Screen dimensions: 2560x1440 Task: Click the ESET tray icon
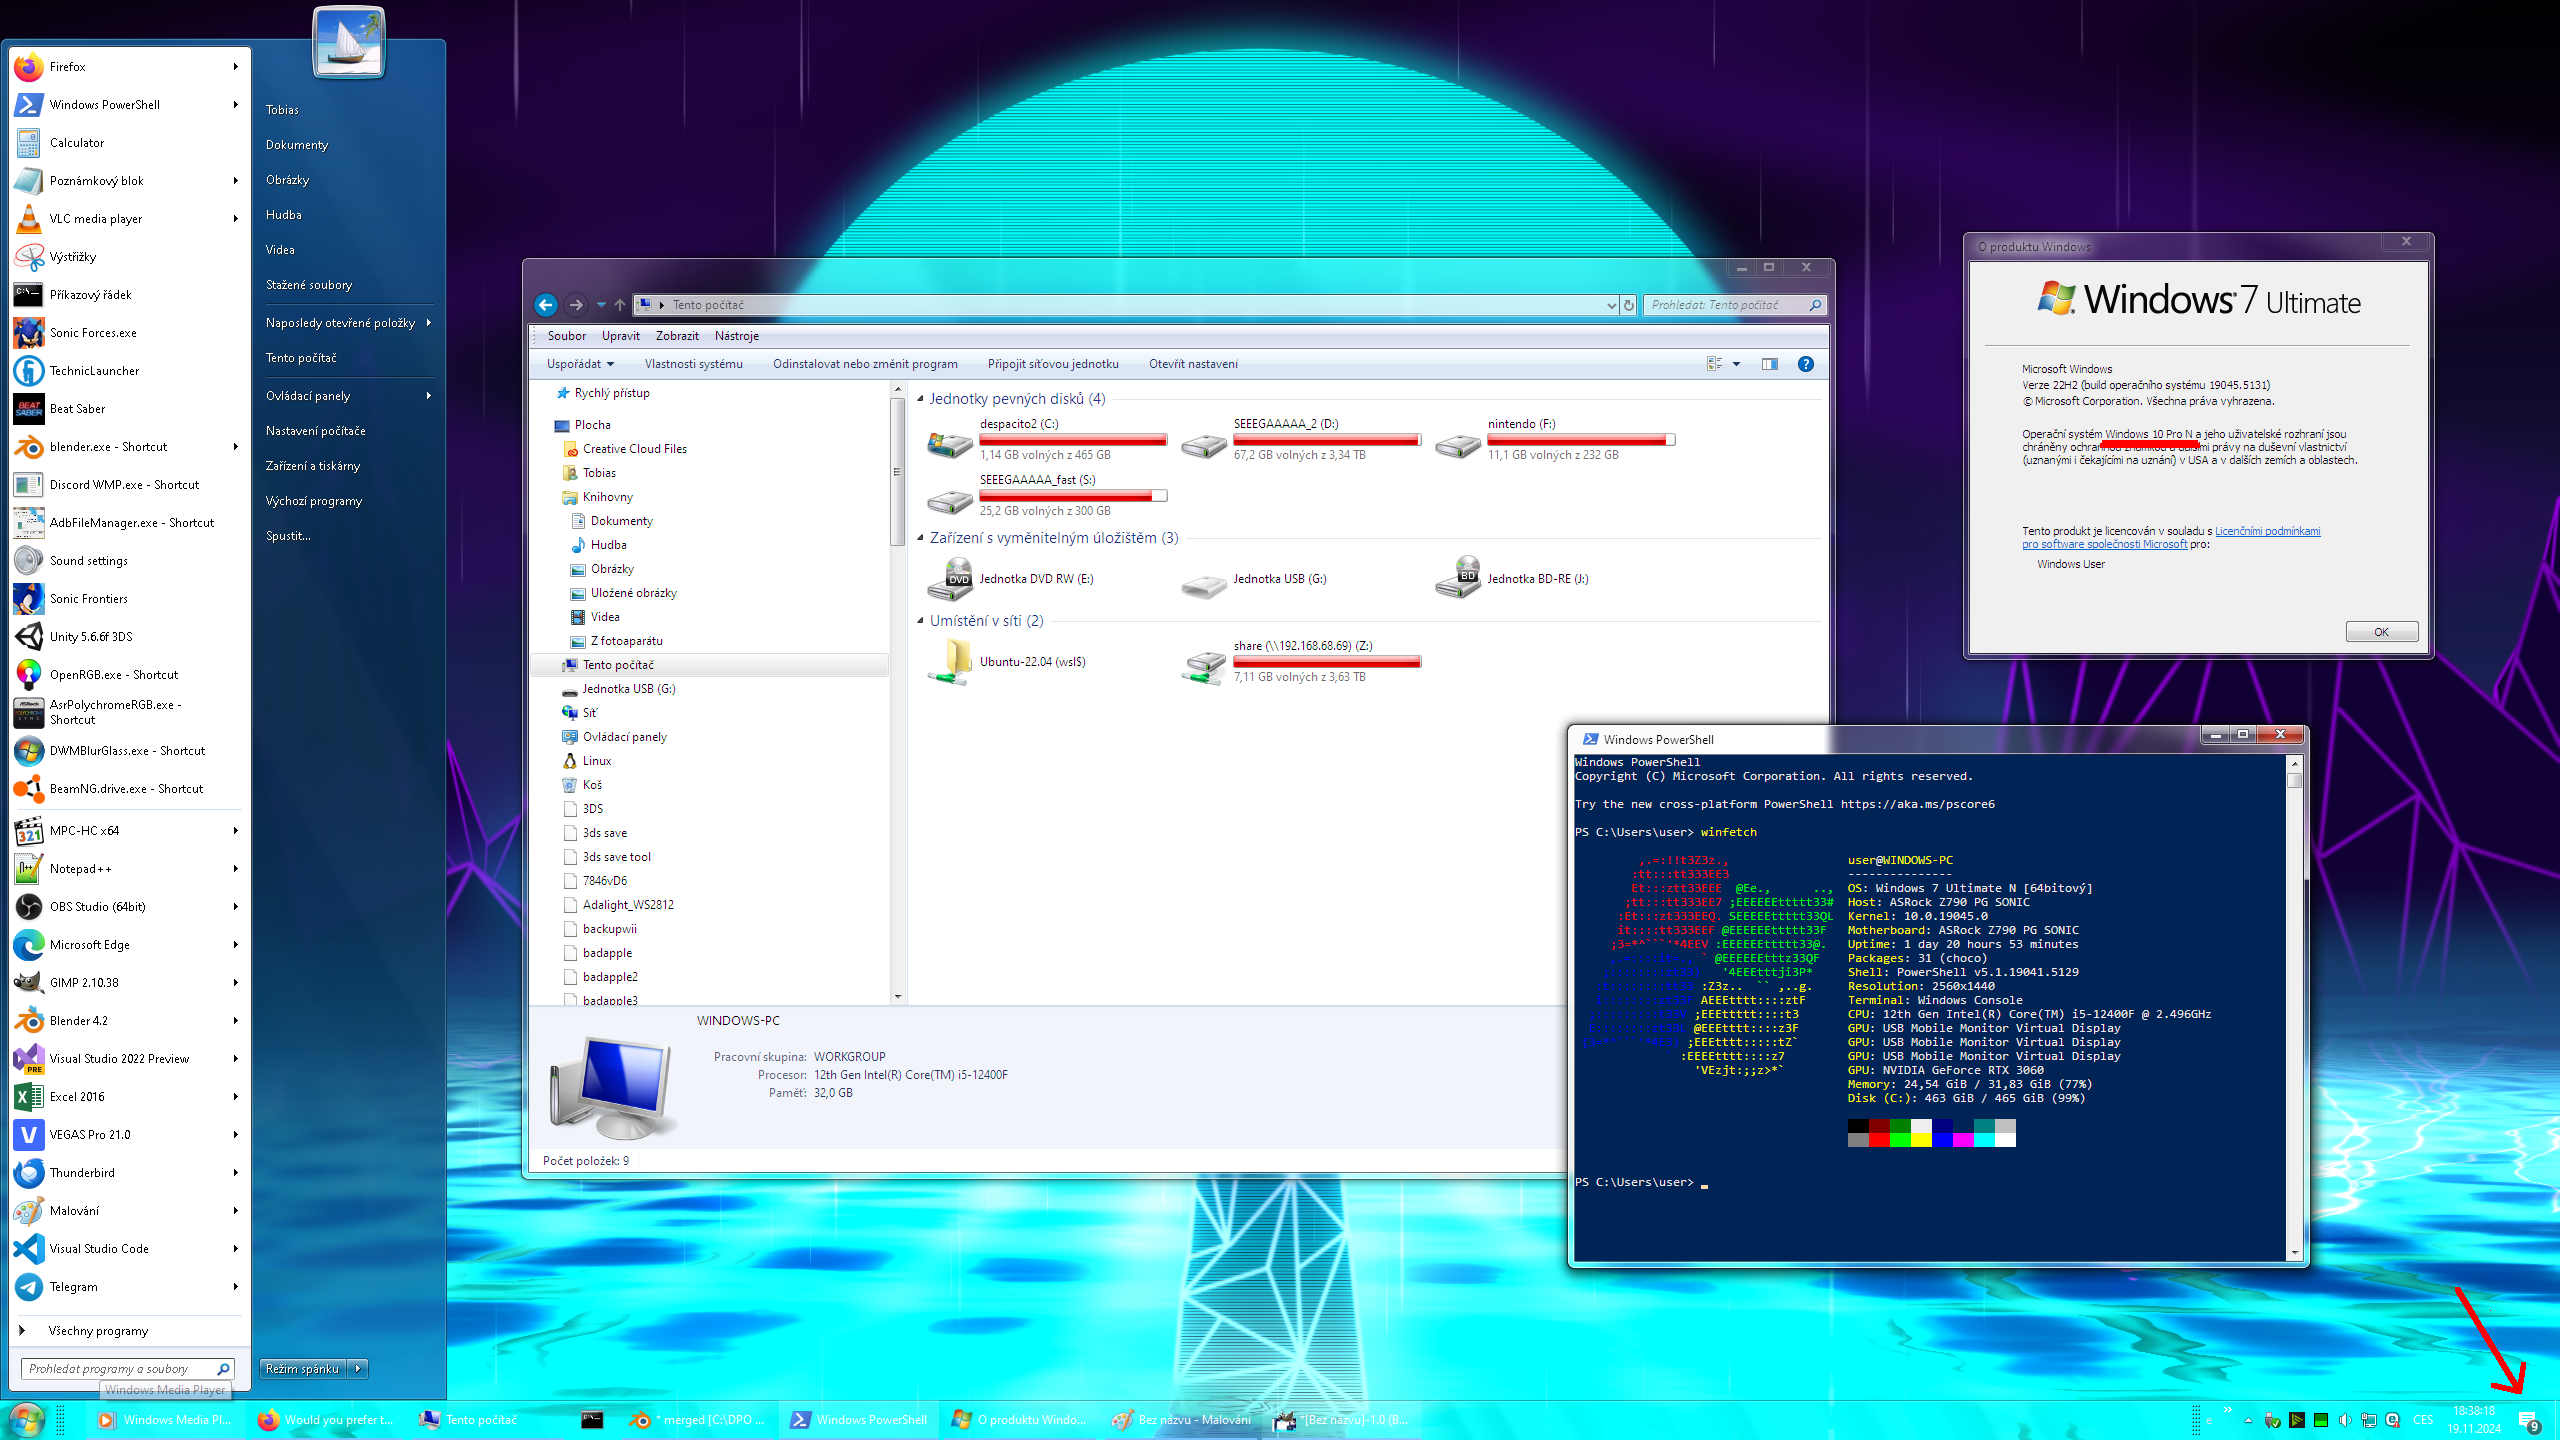2392,1420
